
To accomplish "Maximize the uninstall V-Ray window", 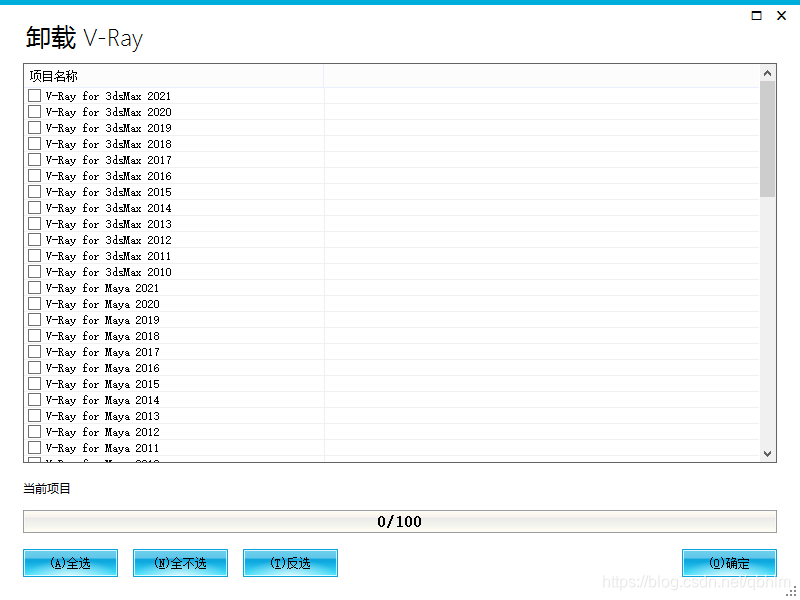I will (x=757, y=16).
